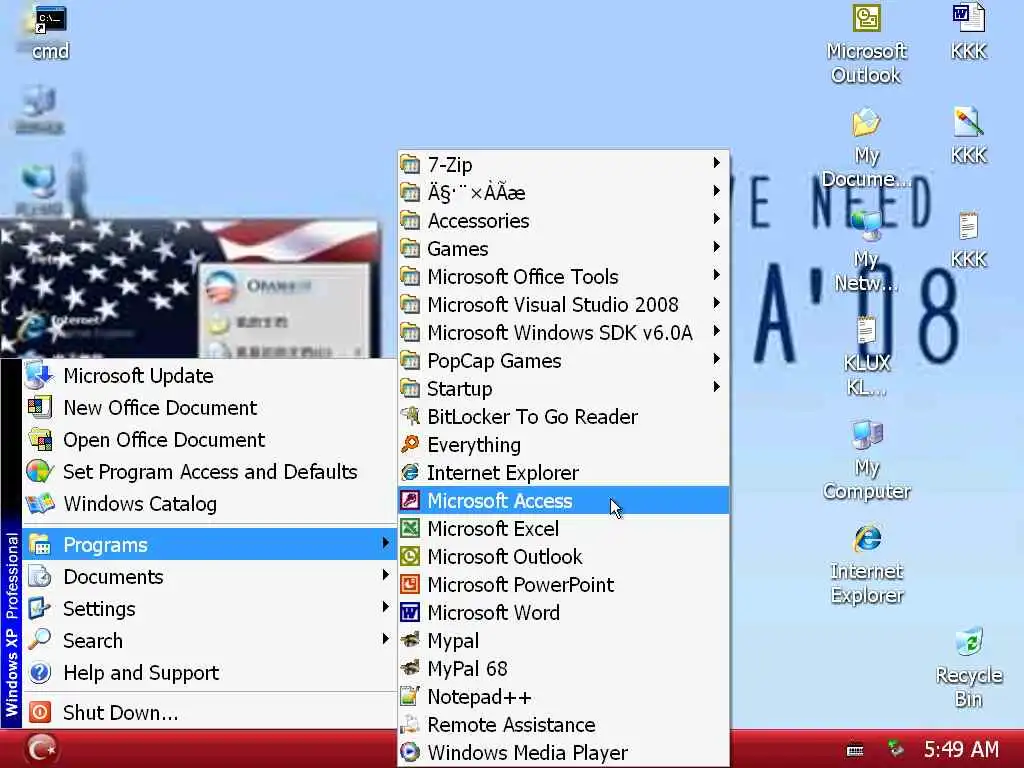The width and height of the screenshot is (1024, 768).
Task: Open the Settings menu entry
Action: pyautogui.click(x=209, y=609)
